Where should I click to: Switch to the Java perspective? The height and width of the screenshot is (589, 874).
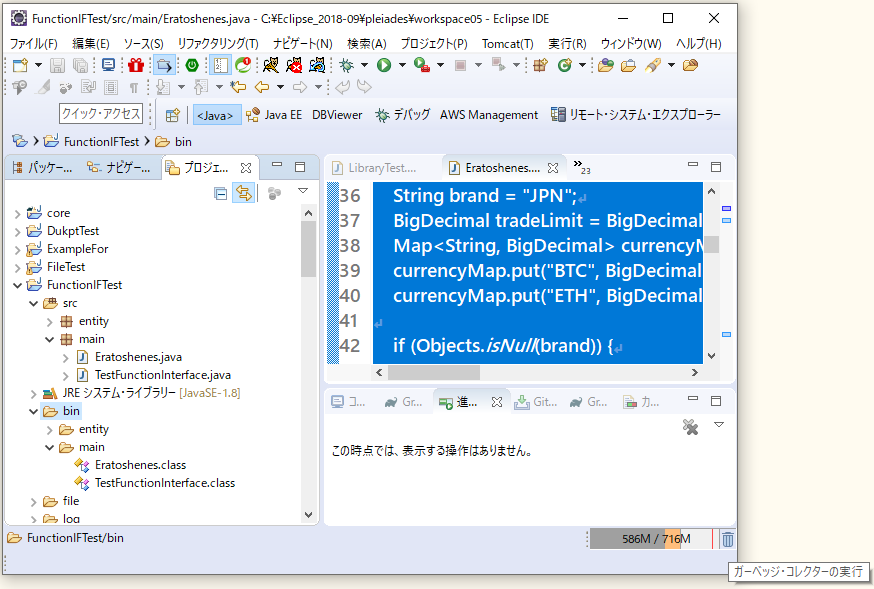click(x=216, y=115)
